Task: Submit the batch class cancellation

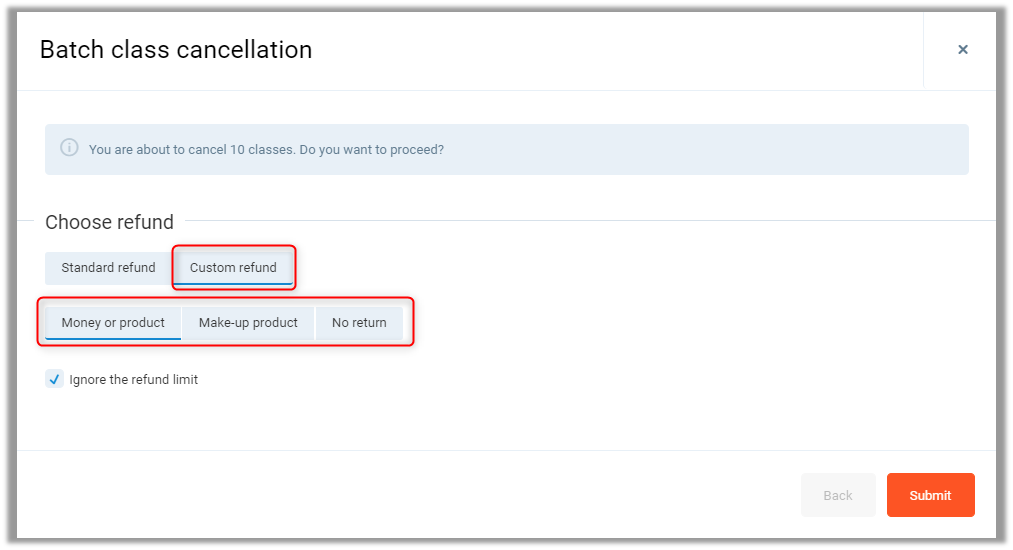Action: tap(930, 495)
